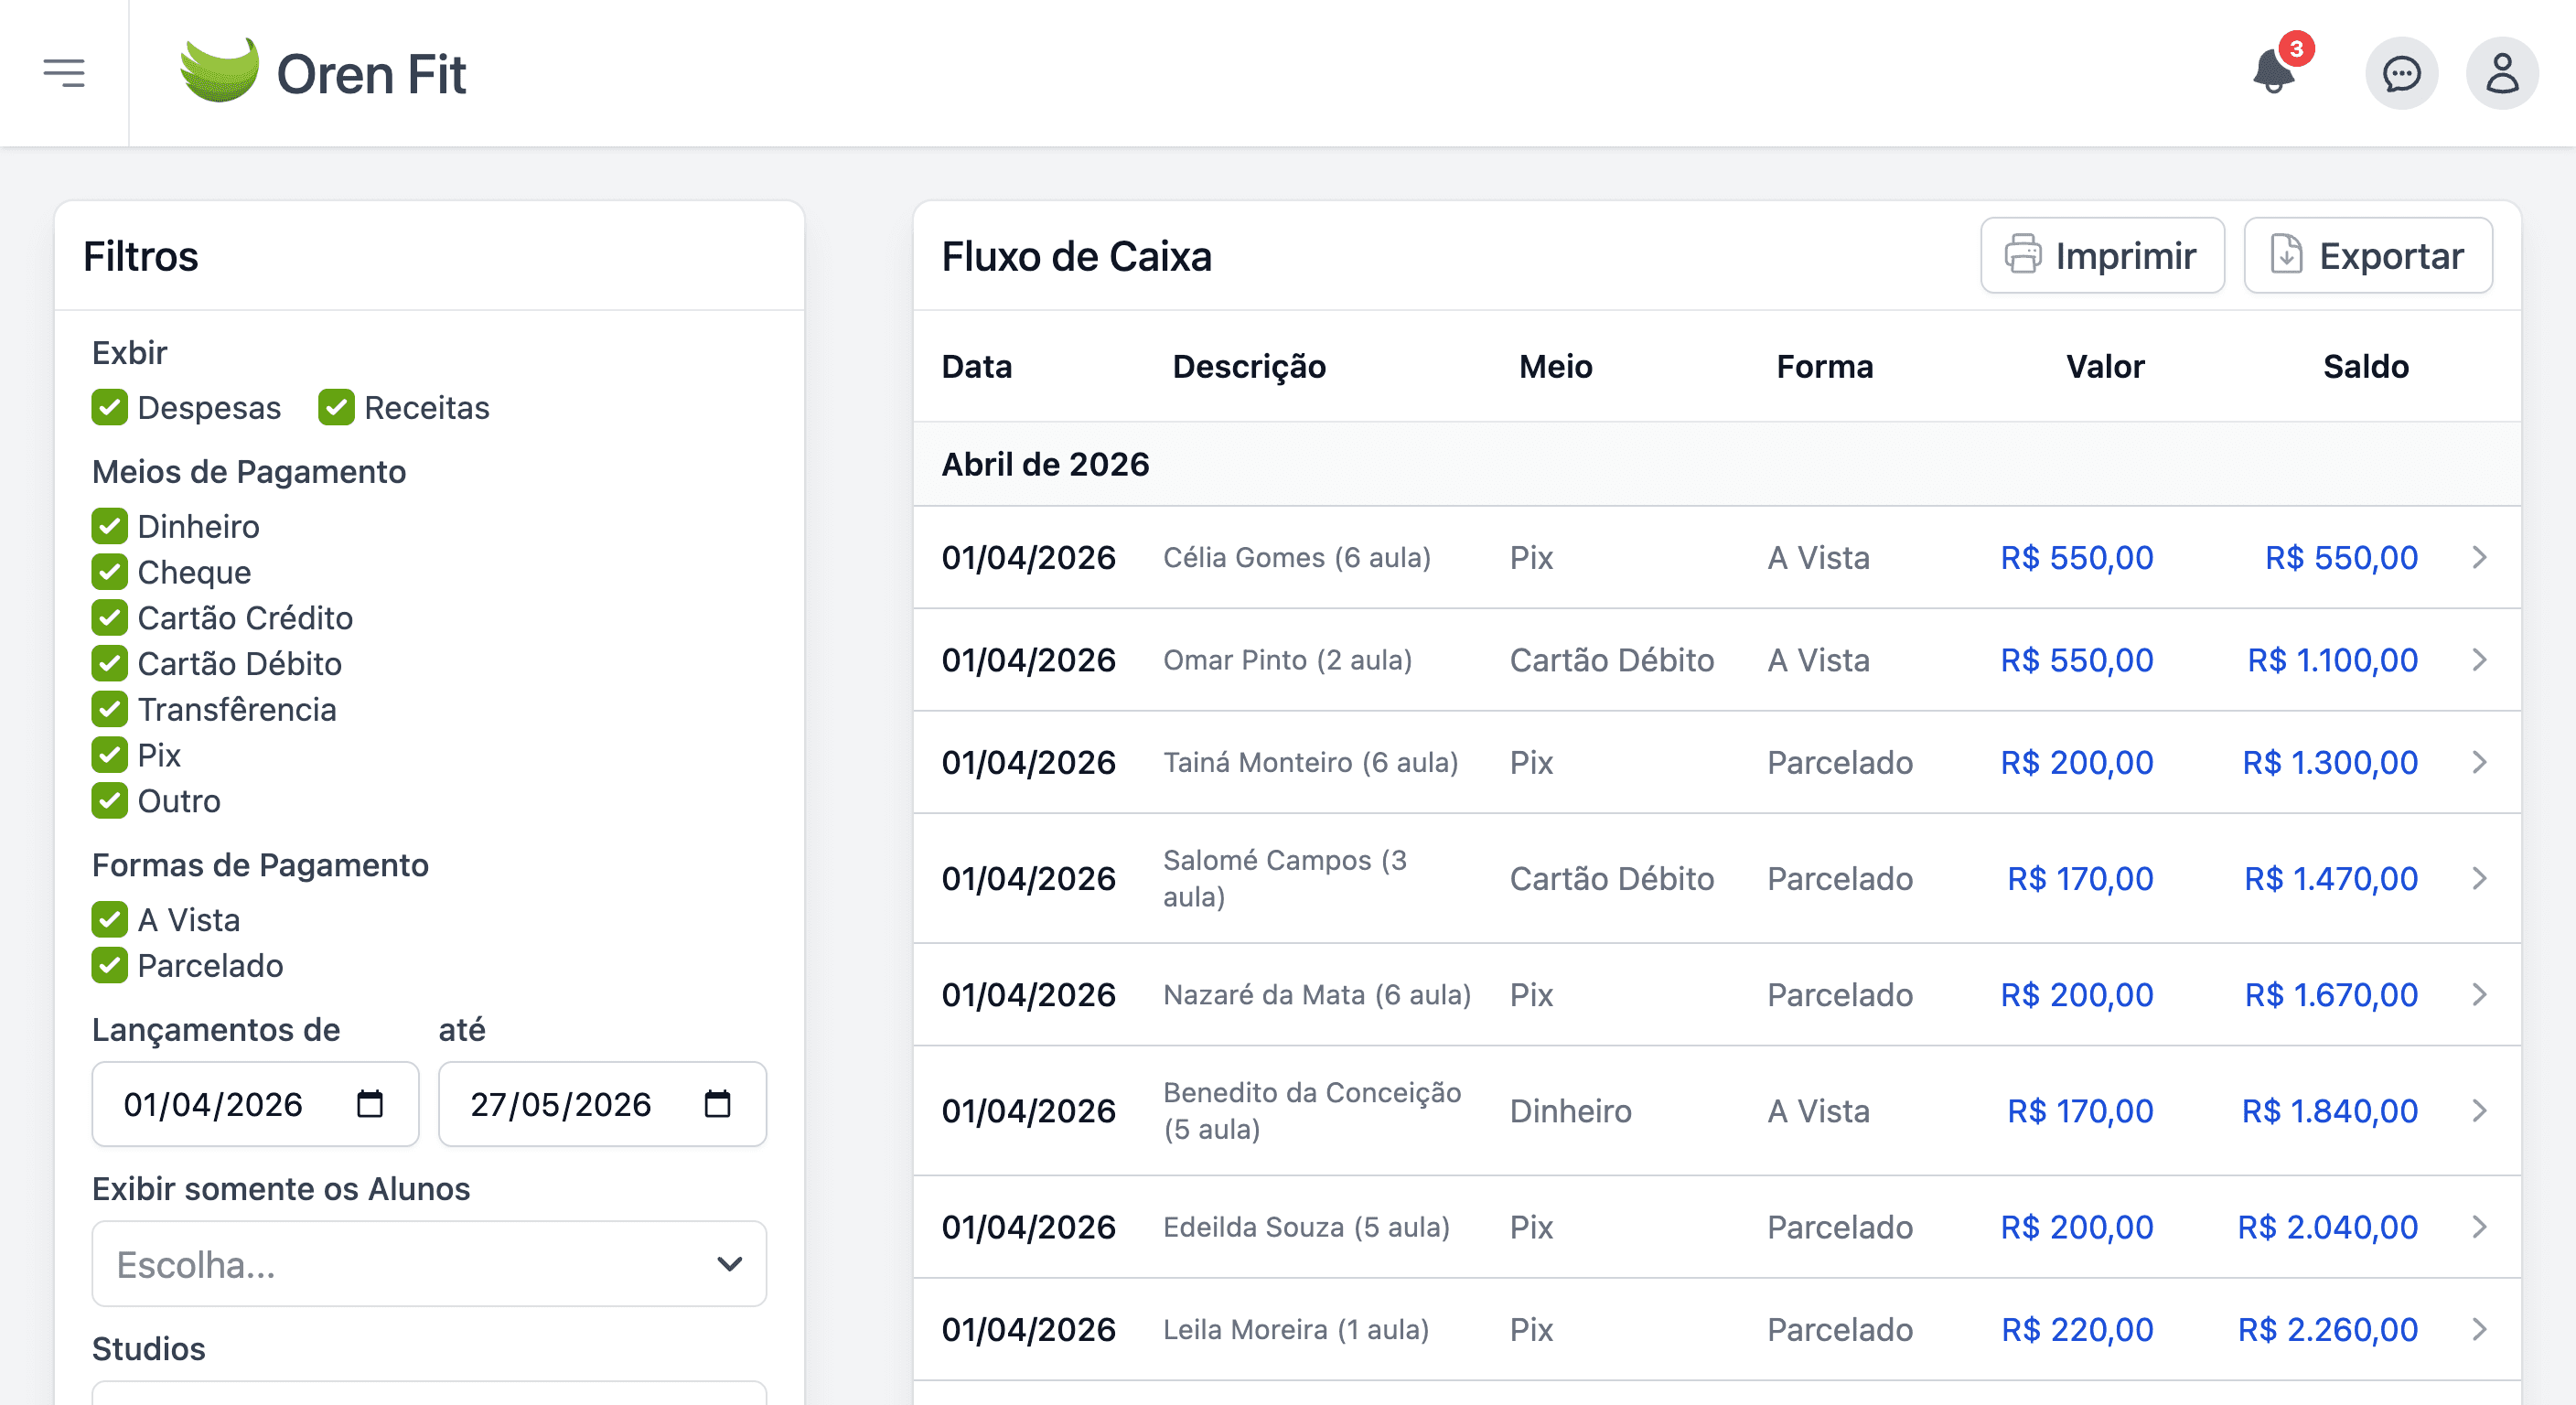Click Dinheiro in Benedito da Conceição row
This screenshot has height=1405, width=2576.
(1570, 1110)
